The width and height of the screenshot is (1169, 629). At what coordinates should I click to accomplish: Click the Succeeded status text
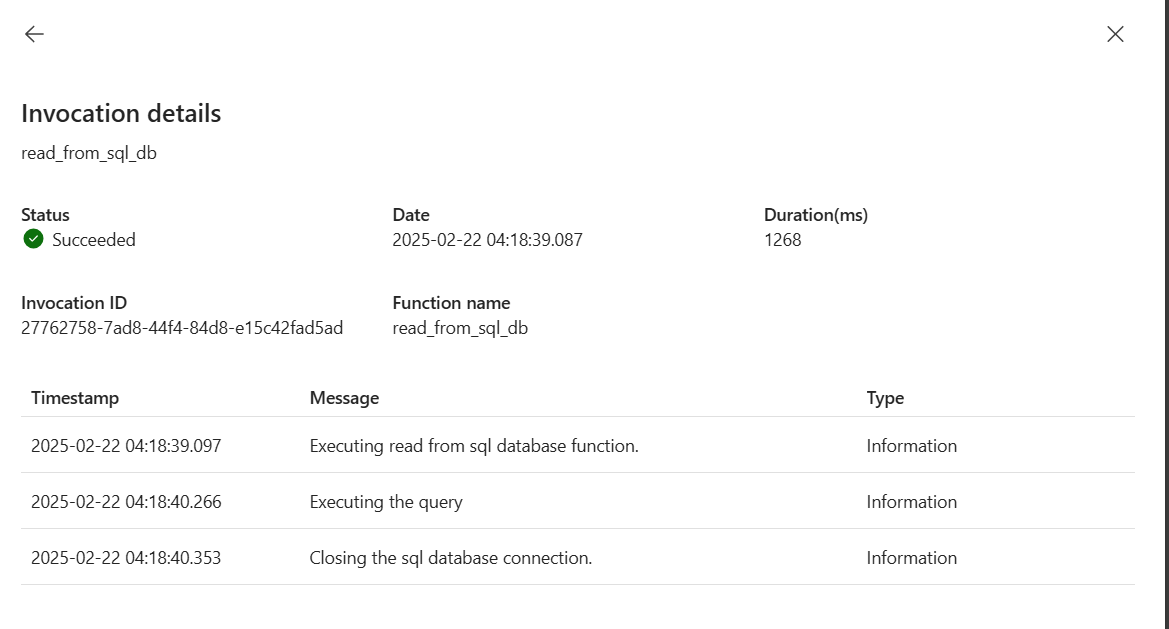pos(94,240)
